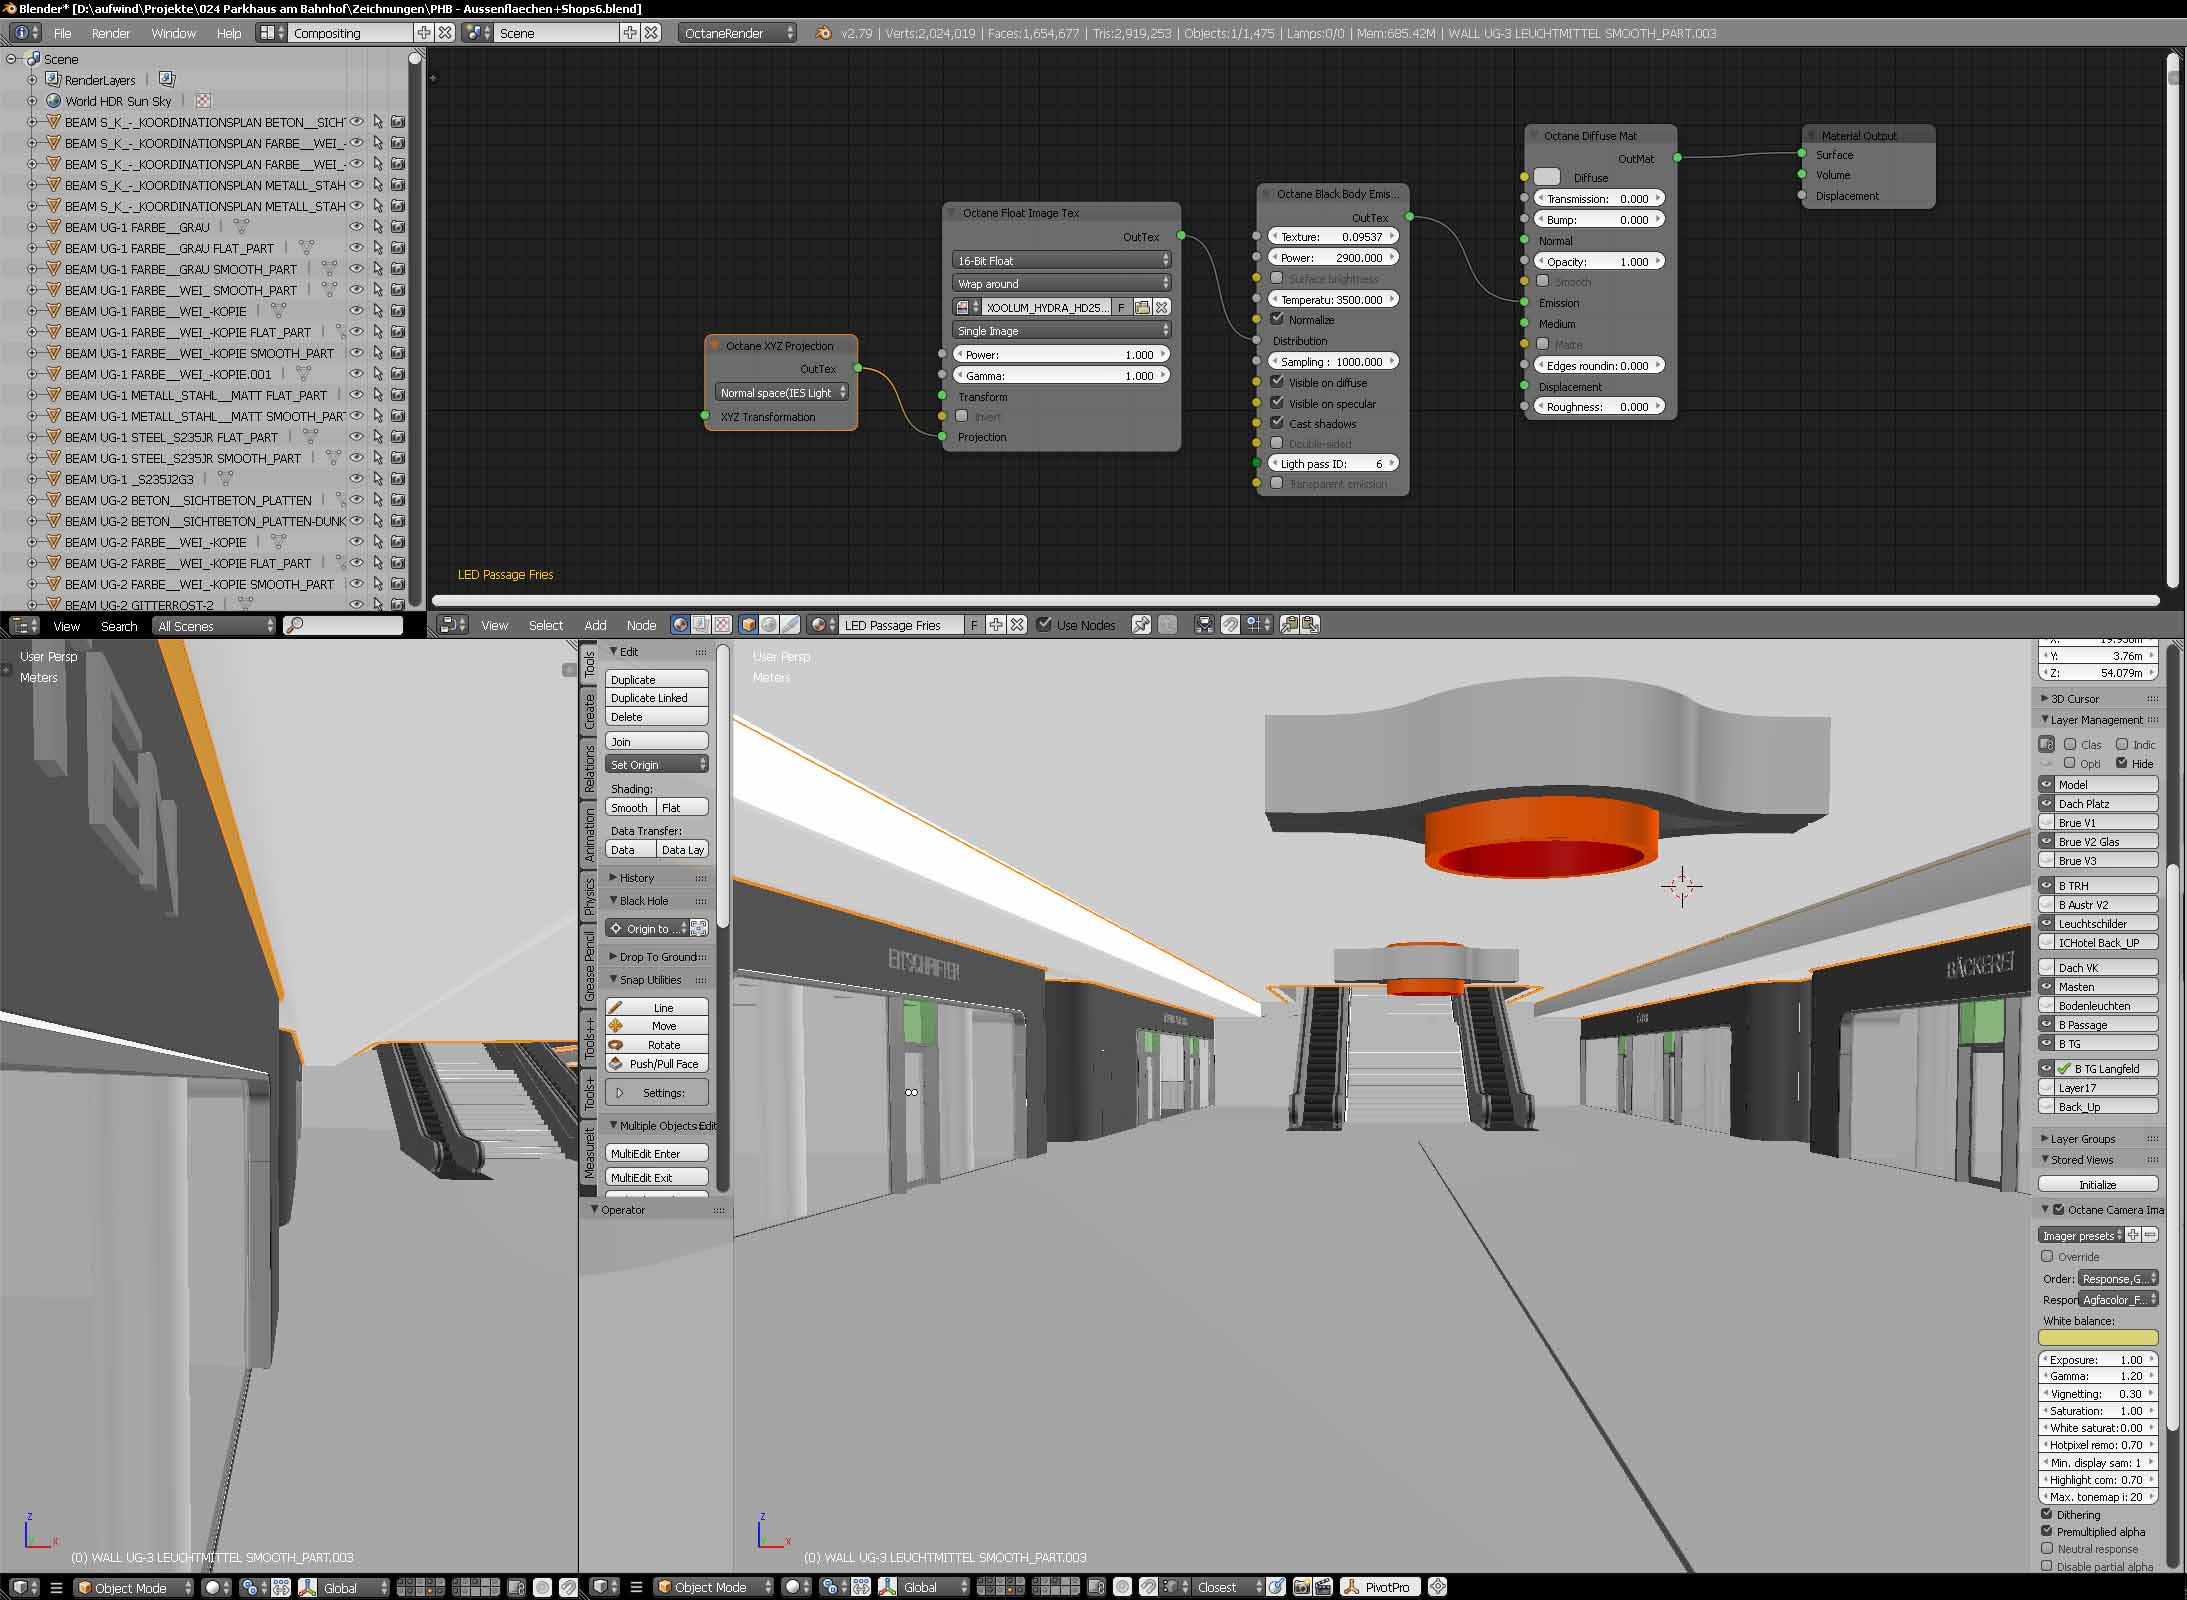Viewport: 2187px width, 1600px height.
Task: Click the Duplicate Linked button
Action: click(x=655, y=698)
